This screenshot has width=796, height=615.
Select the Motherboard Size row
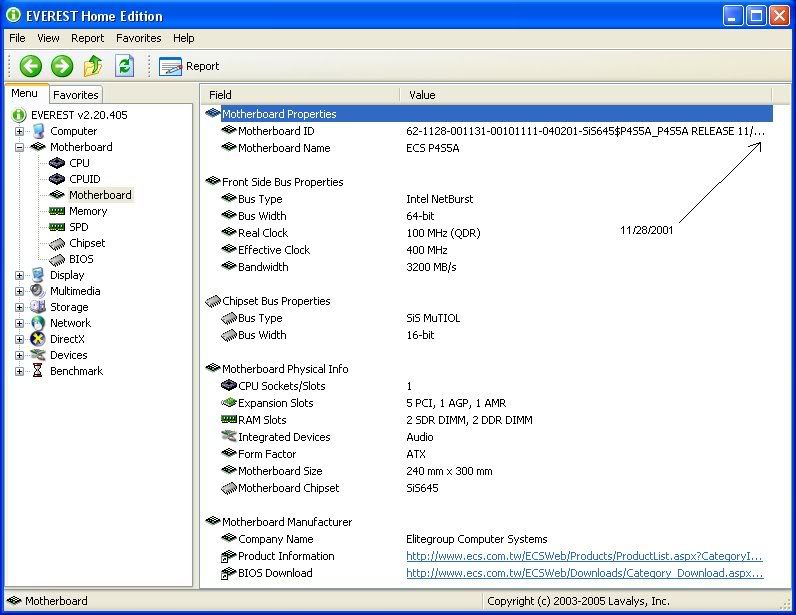(x=488, y=471)
